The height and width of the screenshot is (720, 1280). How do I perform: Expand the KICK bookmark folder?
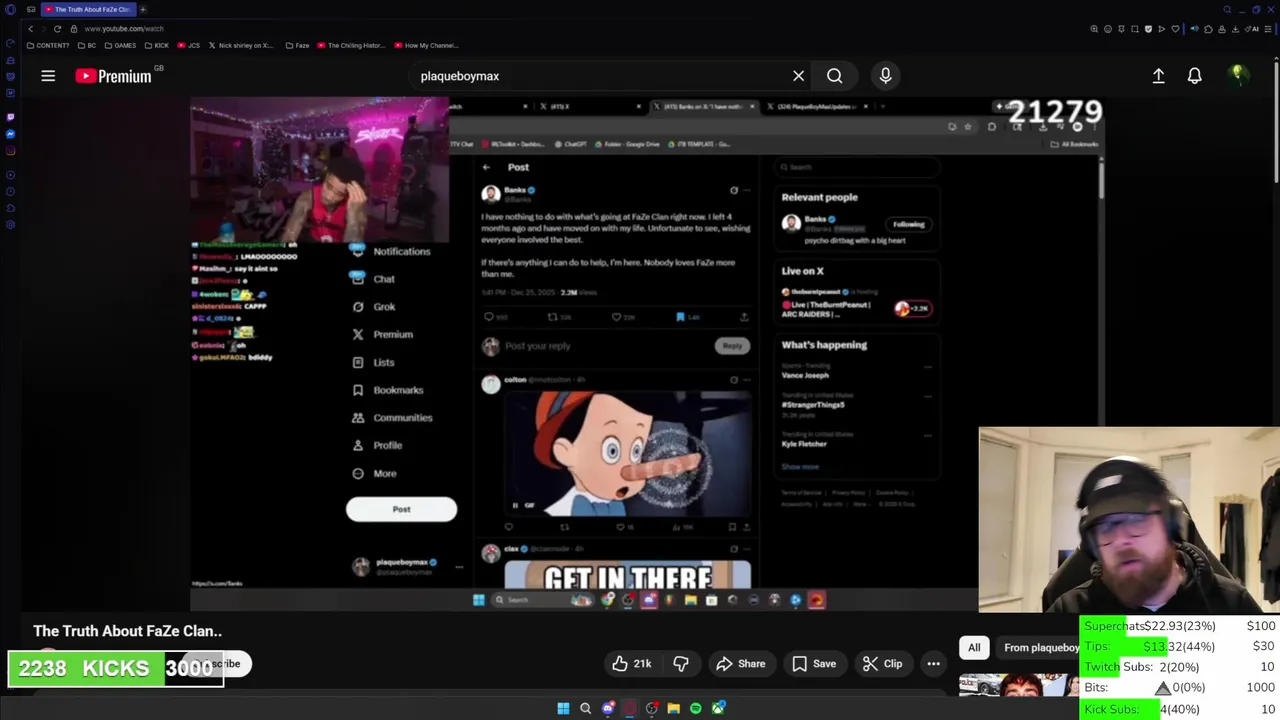point(157,45)
